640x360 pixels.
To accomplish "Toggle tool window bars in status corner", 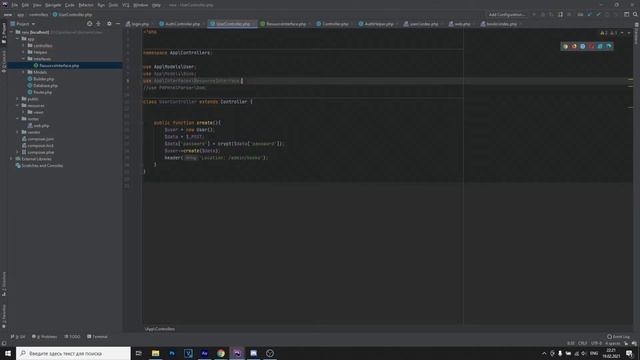I will click(x=4, y=343).
